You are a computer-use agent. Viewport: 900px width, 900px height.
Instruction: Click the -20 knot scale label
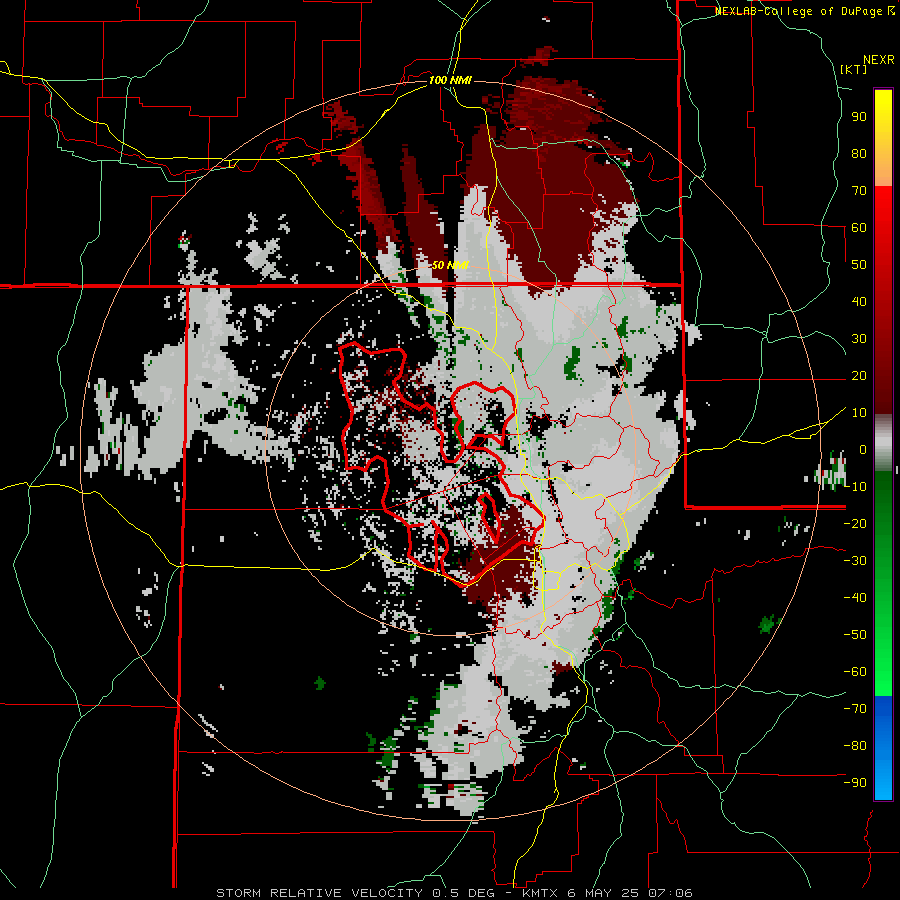pyautogui.click(x=855, y=524)
